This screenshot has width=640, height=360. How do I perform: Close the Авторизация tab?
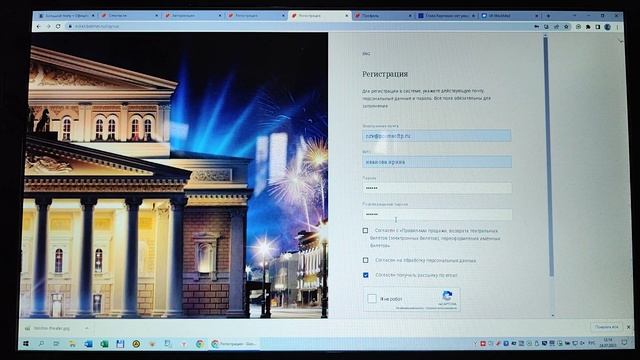click(x=220, y=16)
